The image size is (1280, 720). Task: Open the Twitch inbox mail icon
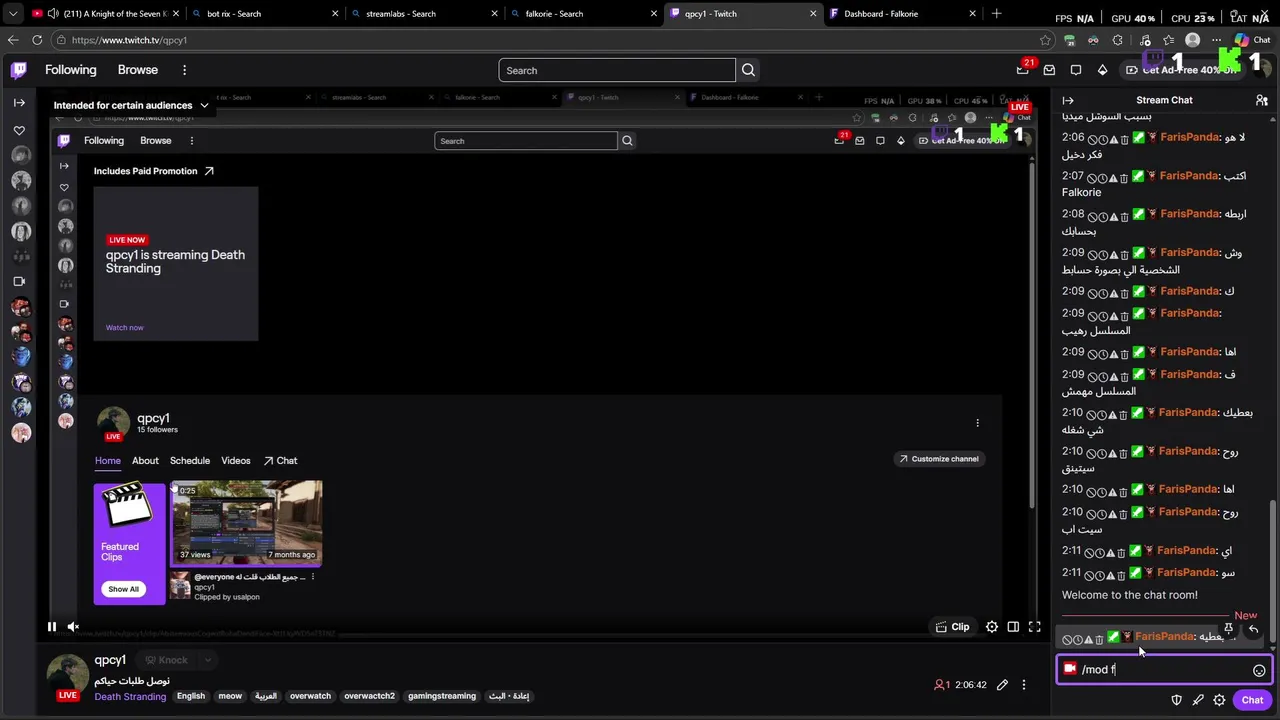(x=1049, y=70)
